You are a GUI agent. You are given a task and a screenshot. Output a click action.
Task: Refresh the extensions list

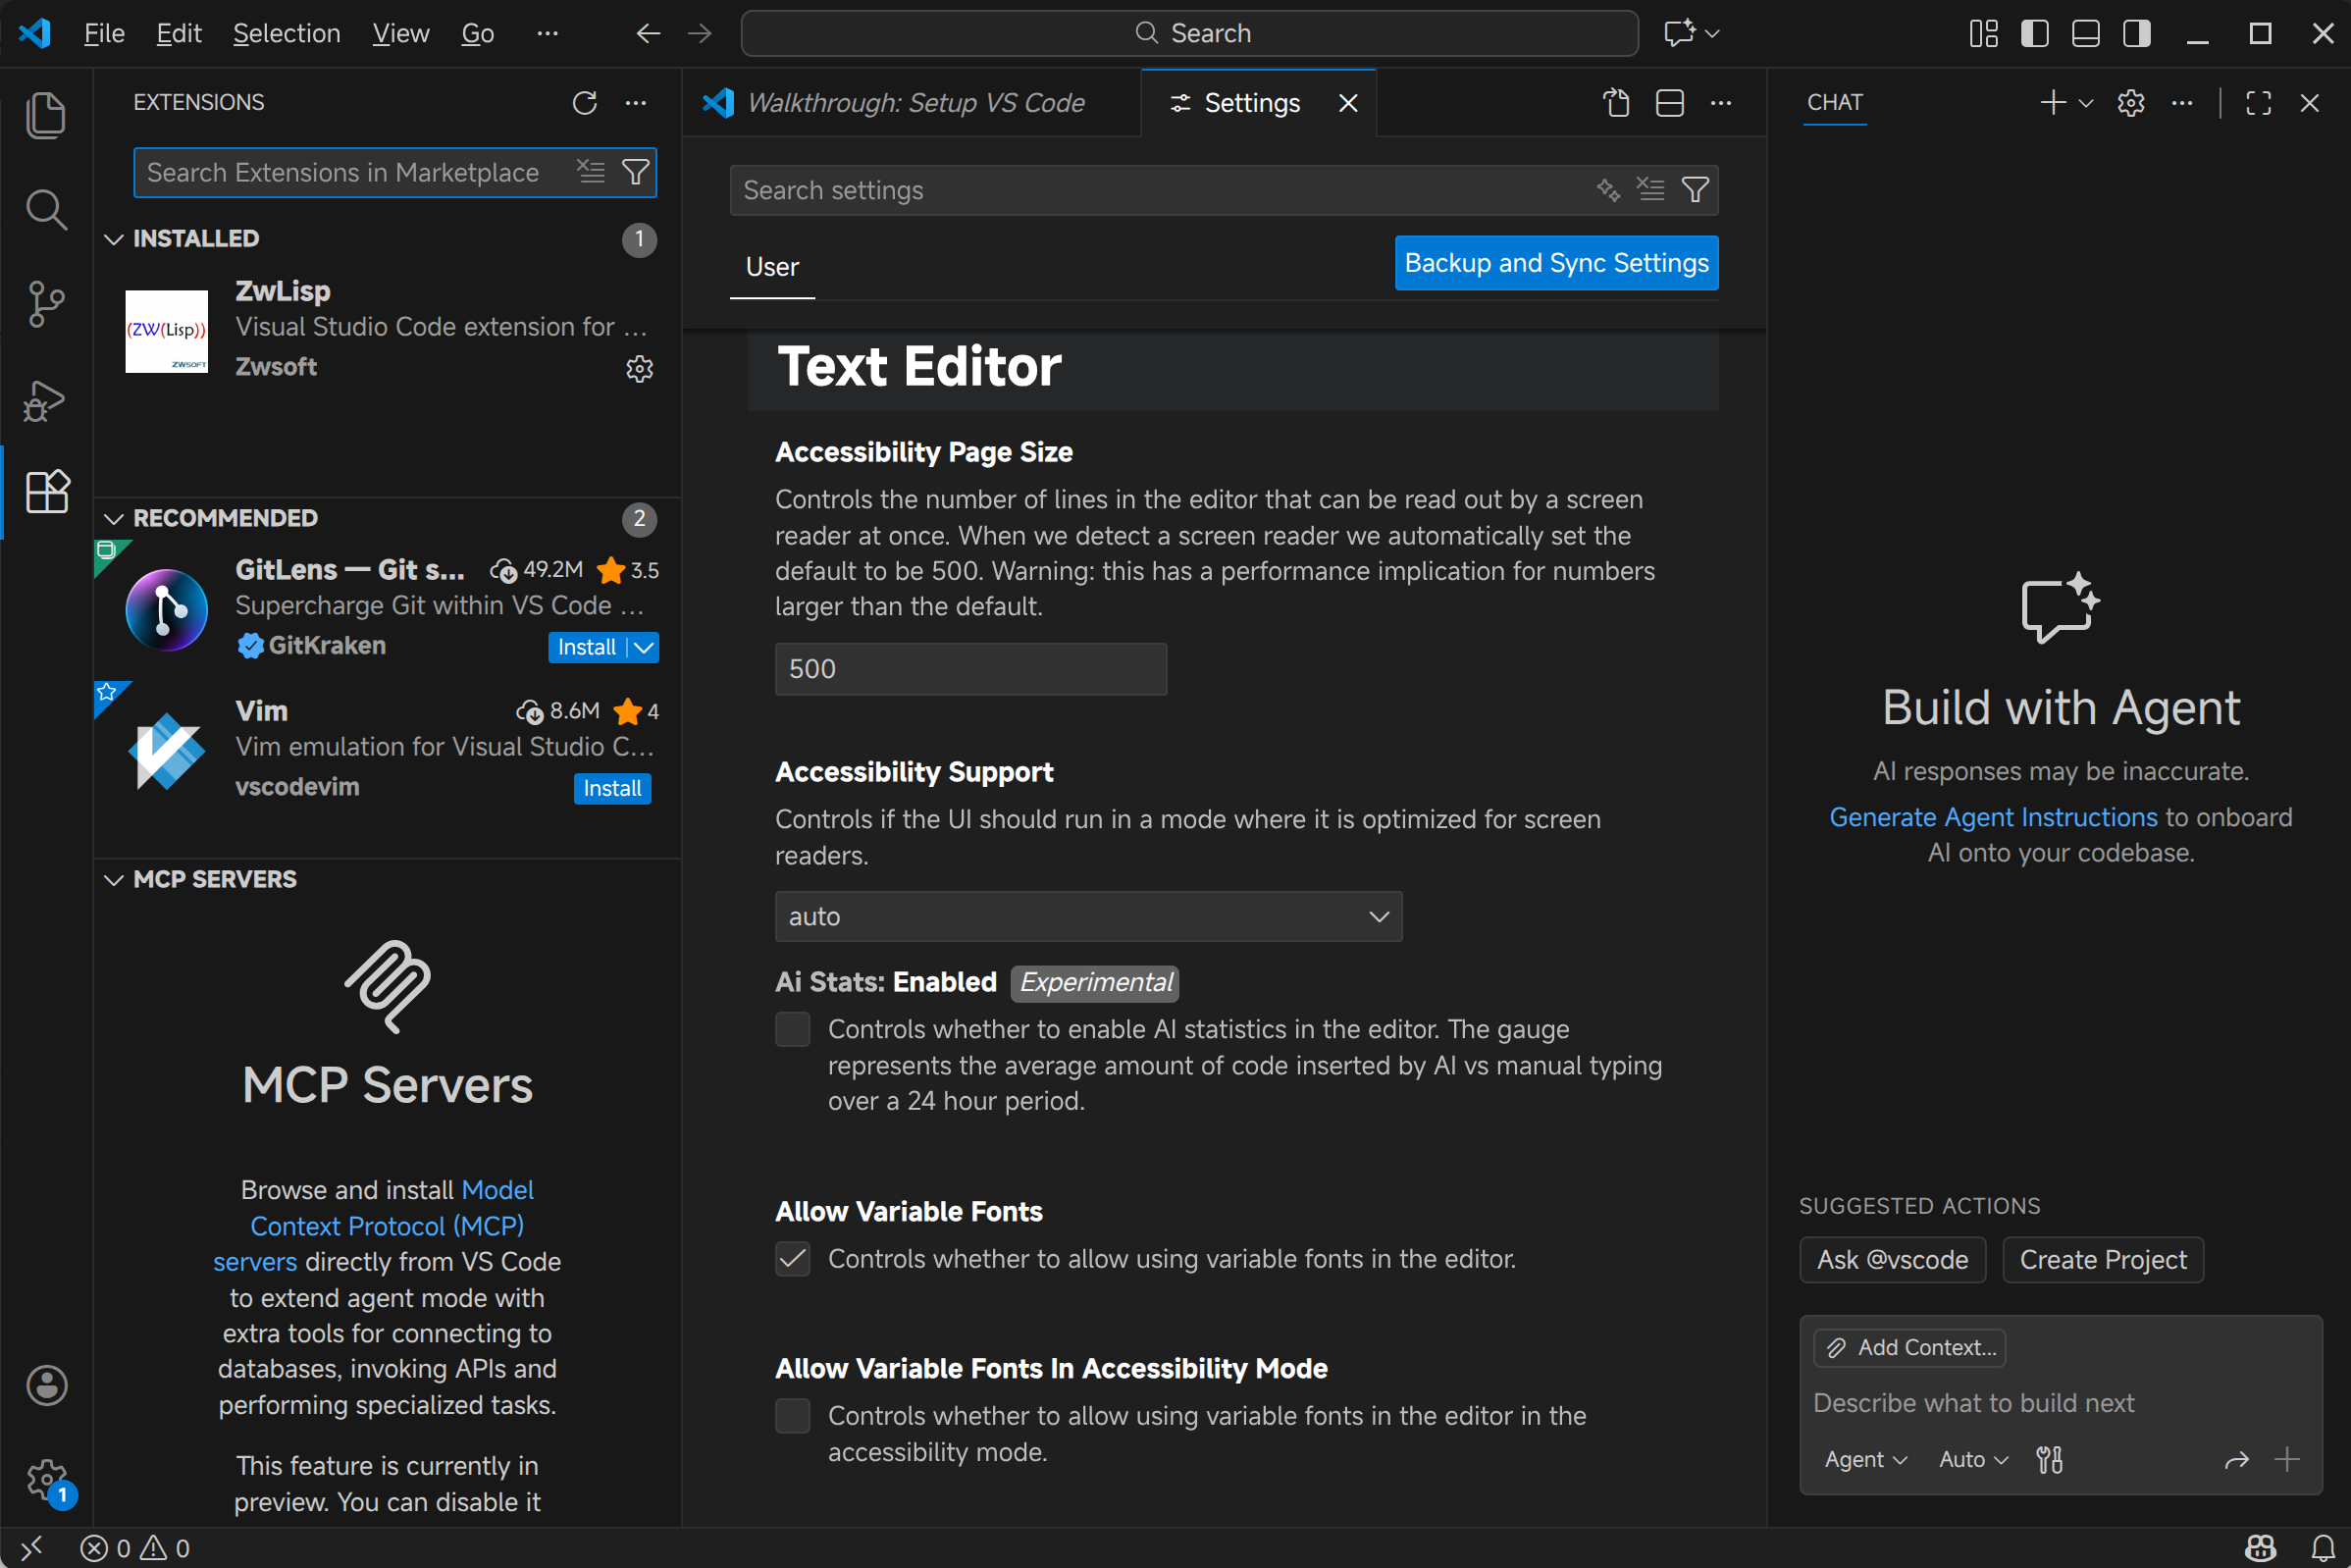(x=584, y=103)
